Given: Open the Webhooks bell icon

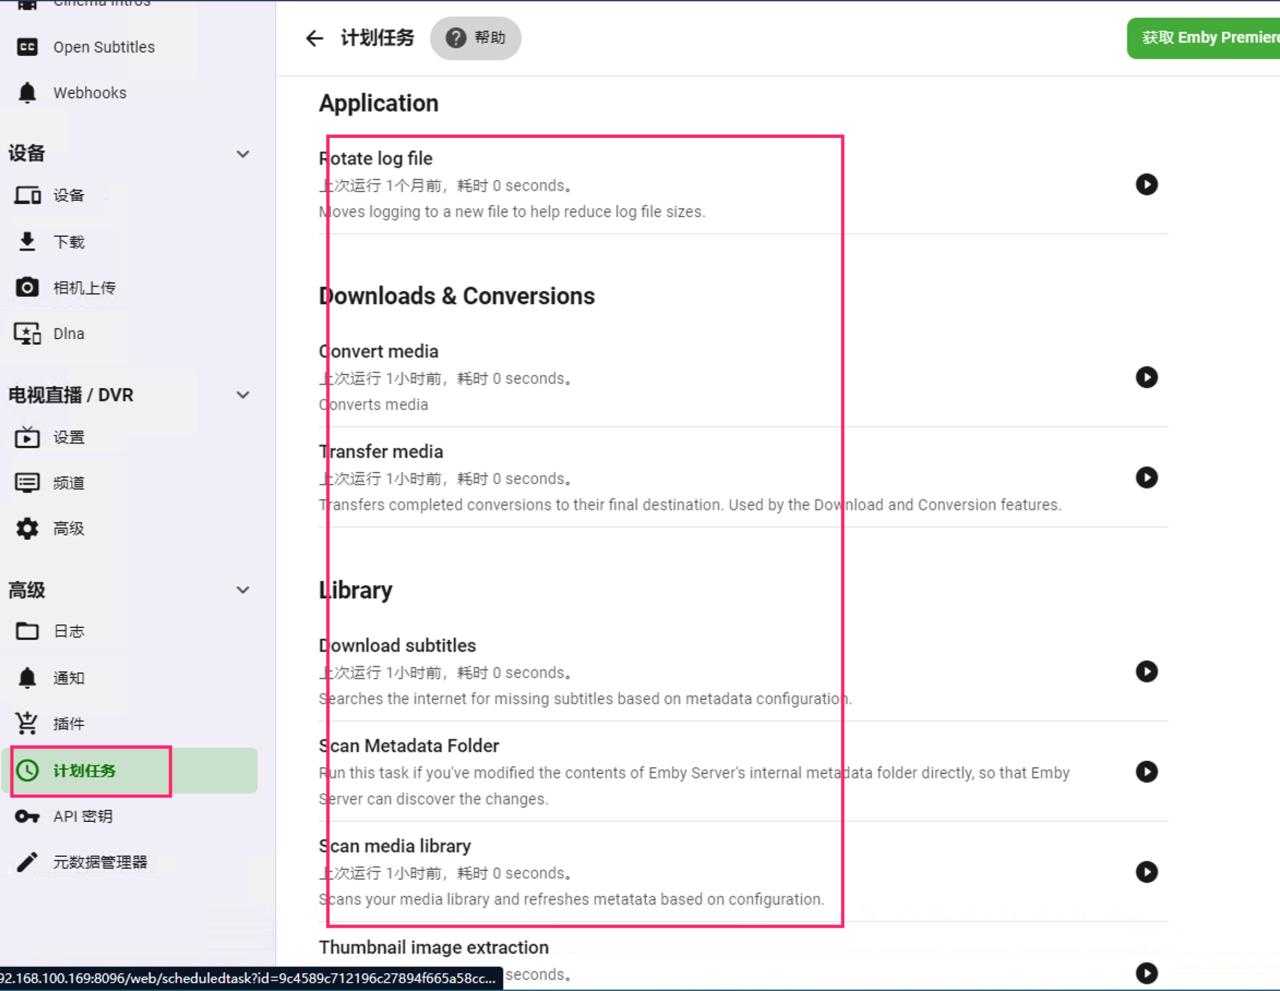Looking at the screenshot, I should tap(28, 93).
